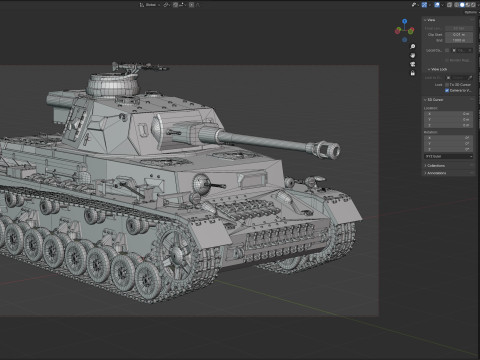This screenshot has height=360, width=480.
Task: Click the pan hand viewport icon
Action: [413, 55]
